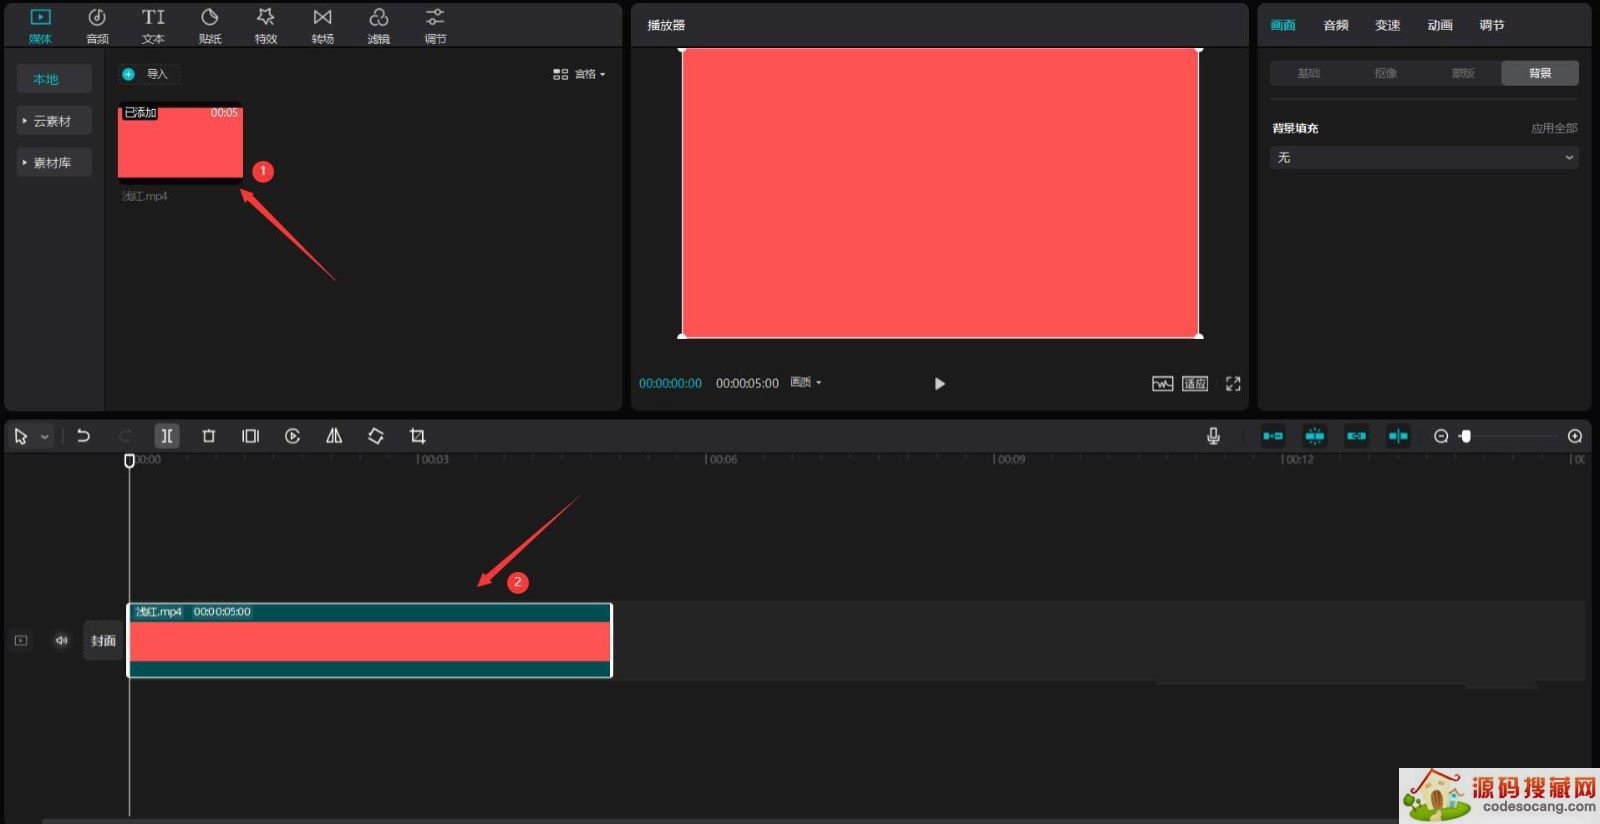
Task: Select the crop tool in timeline toolbar
Action: [x=417, y=436]
